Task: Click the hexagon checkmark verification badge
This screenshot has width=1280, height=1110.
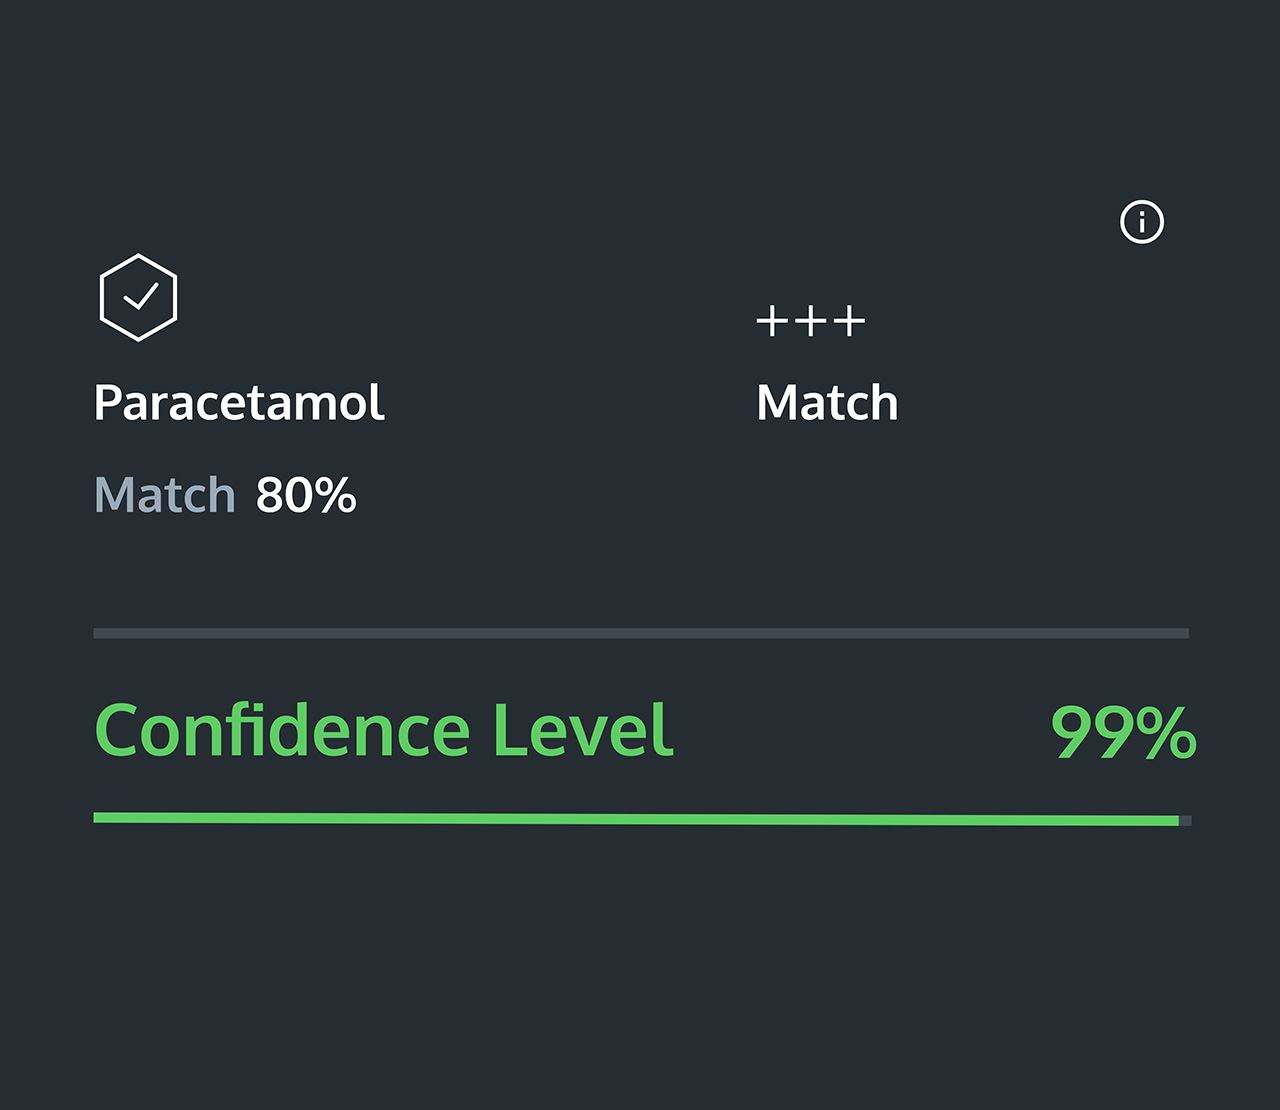Action: coord(139,298)
